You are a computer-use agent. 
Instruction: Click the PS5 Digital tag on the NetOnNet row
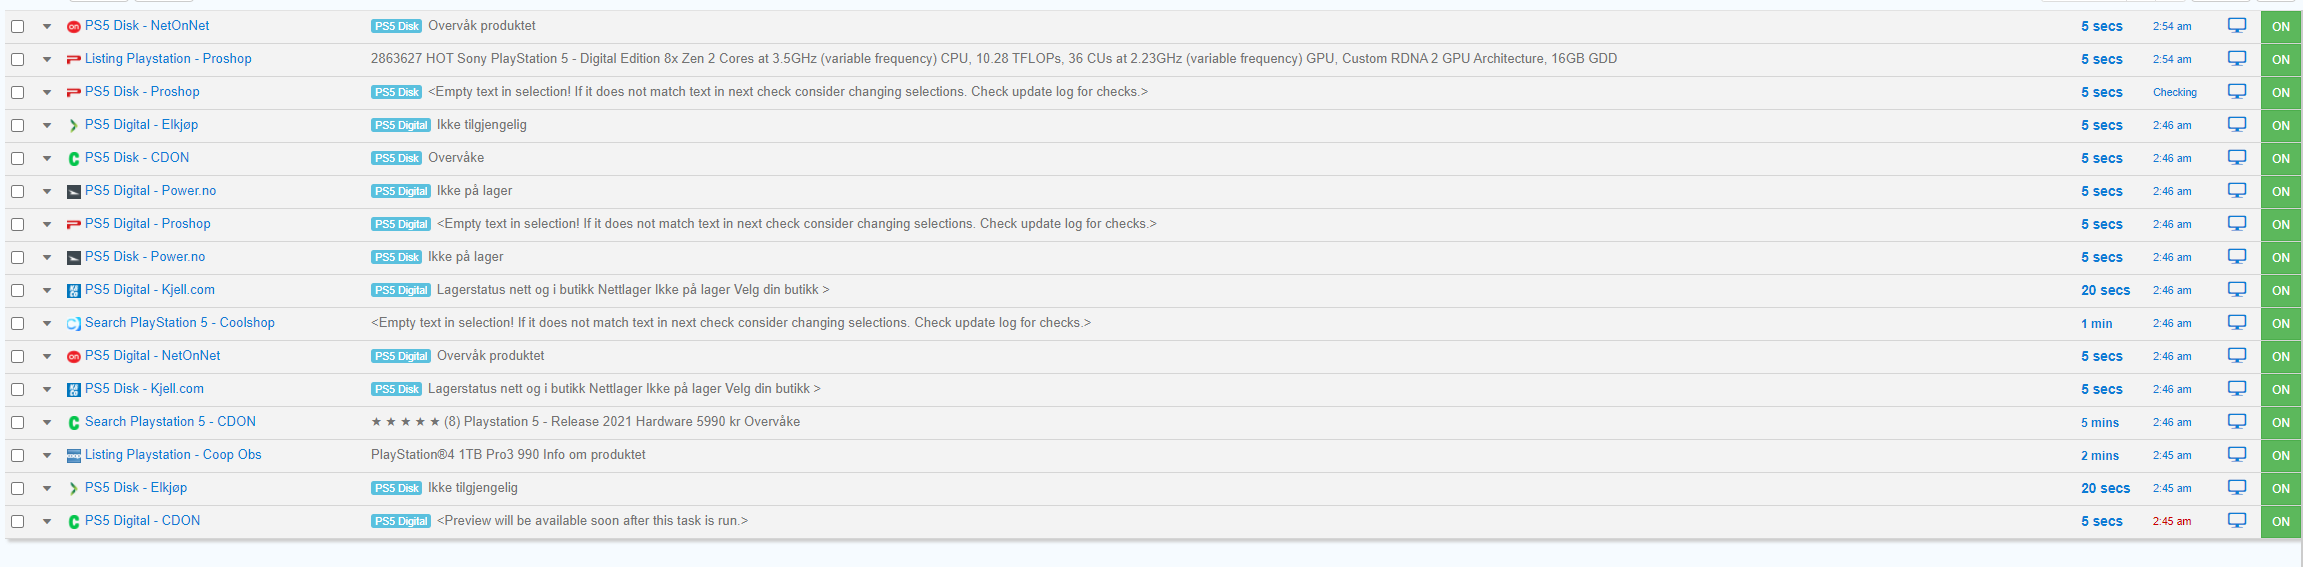pos(401,356)
